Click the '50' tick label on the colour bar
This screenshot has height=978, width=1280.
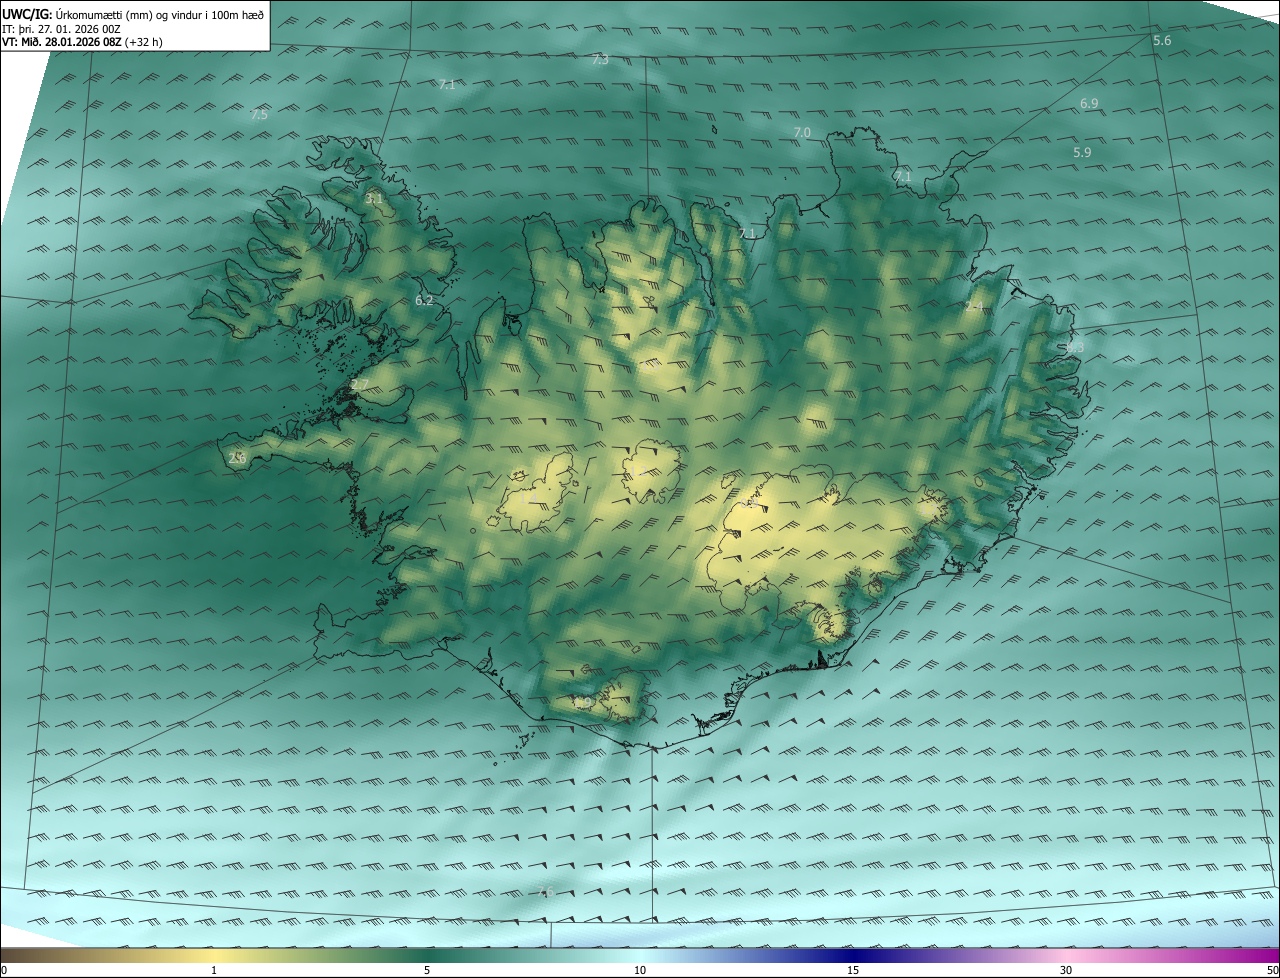point(1272,970)
